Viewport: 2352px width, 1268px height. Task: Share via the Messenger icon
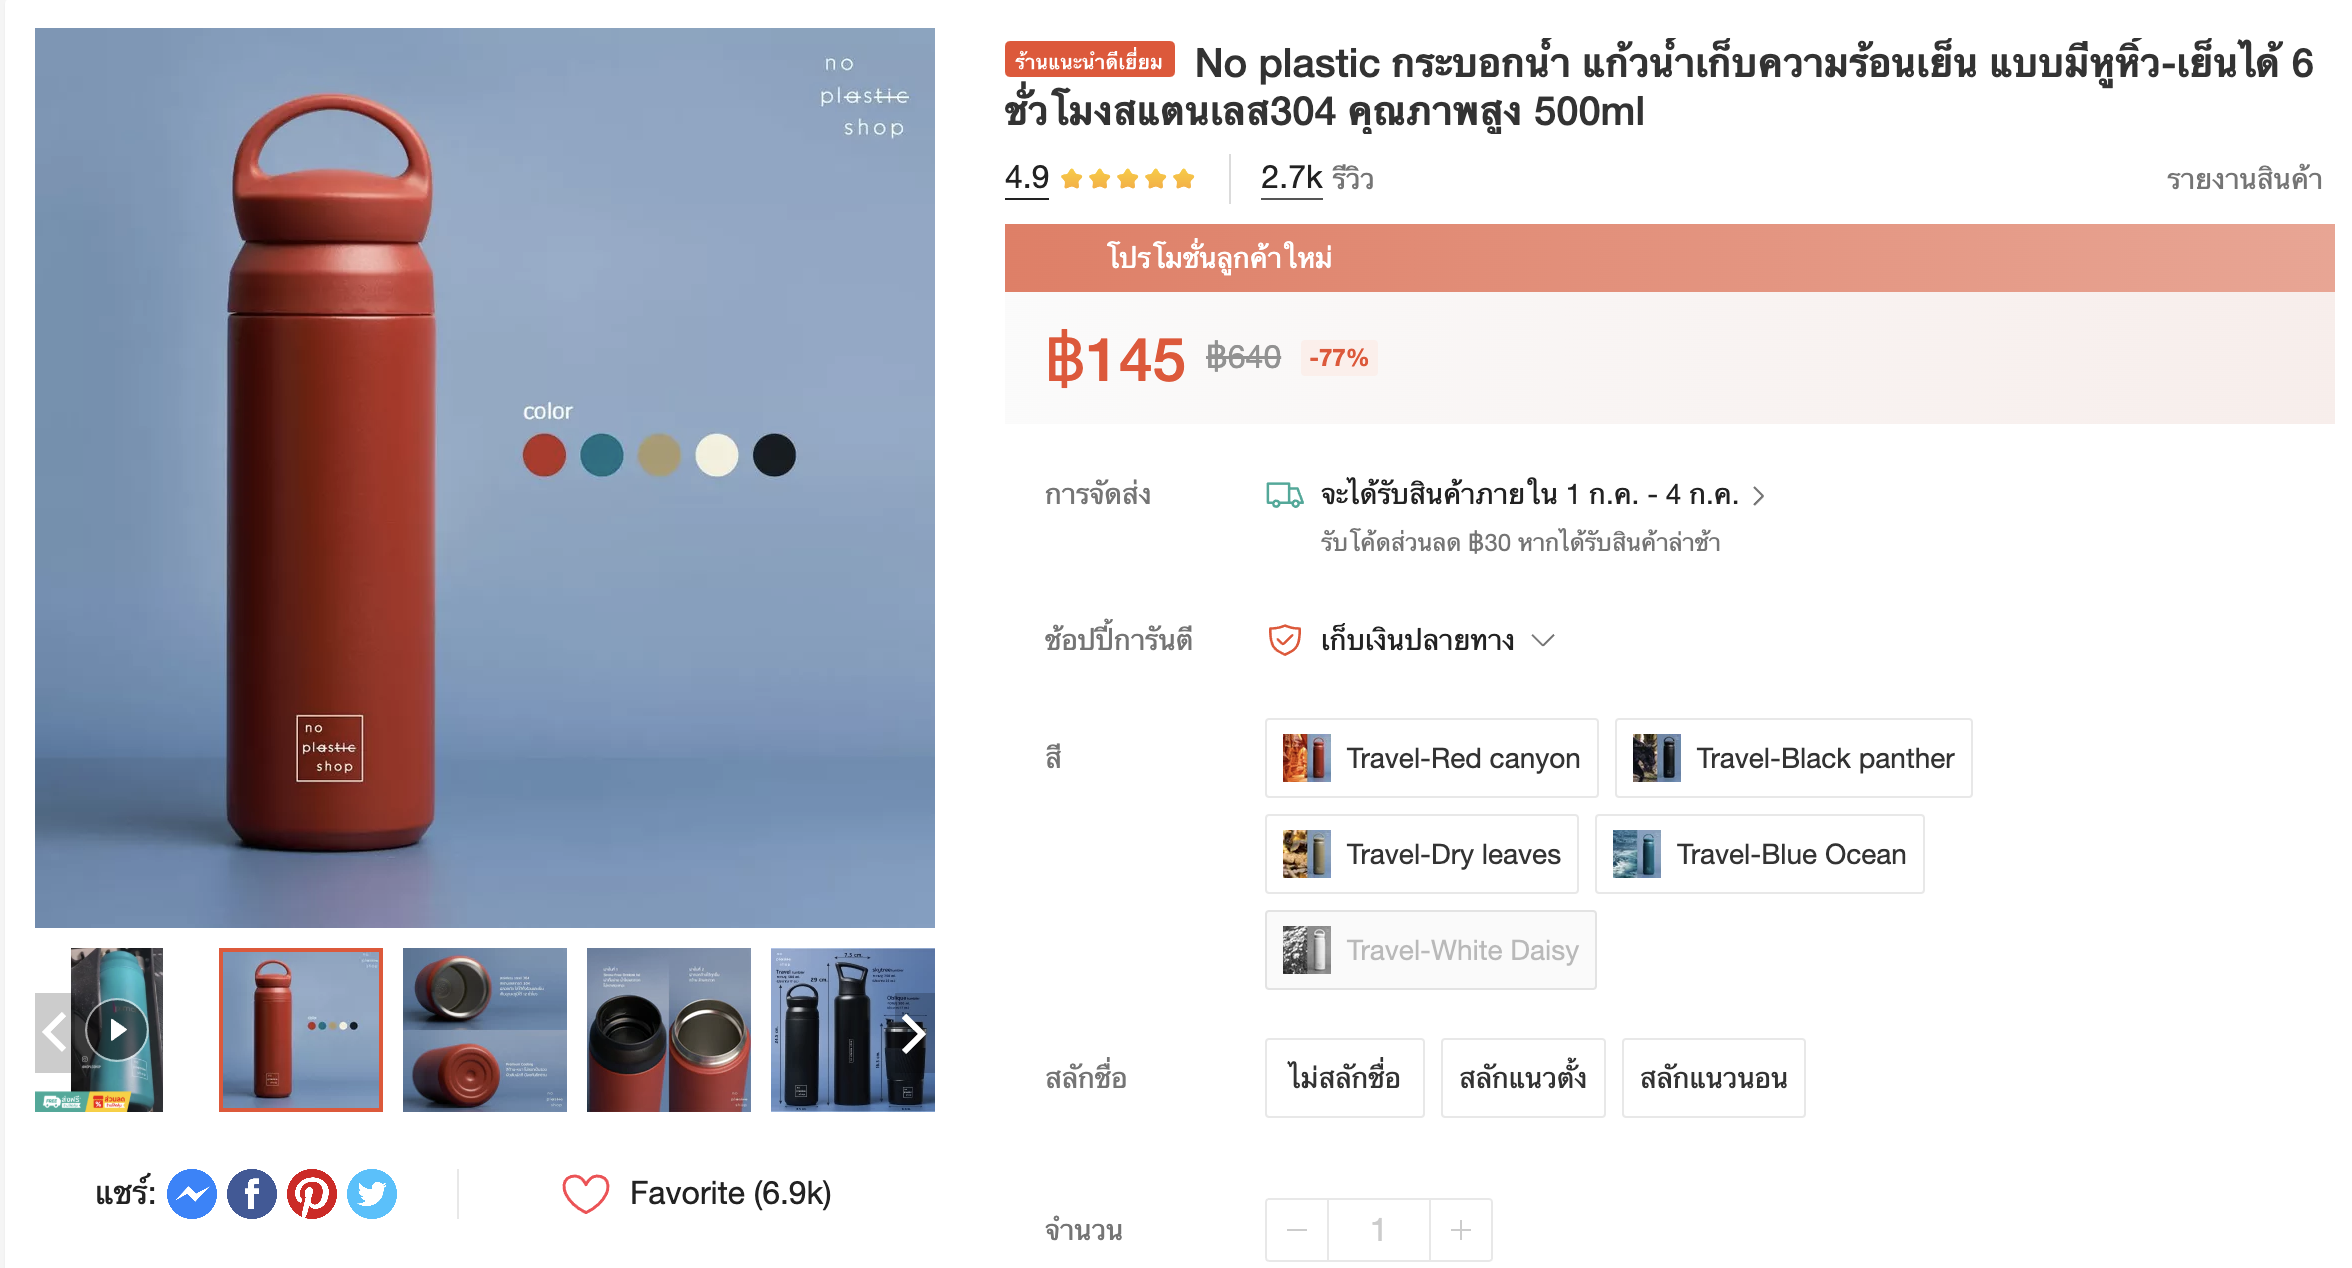pyautogui.click(x=192, y=1194)
